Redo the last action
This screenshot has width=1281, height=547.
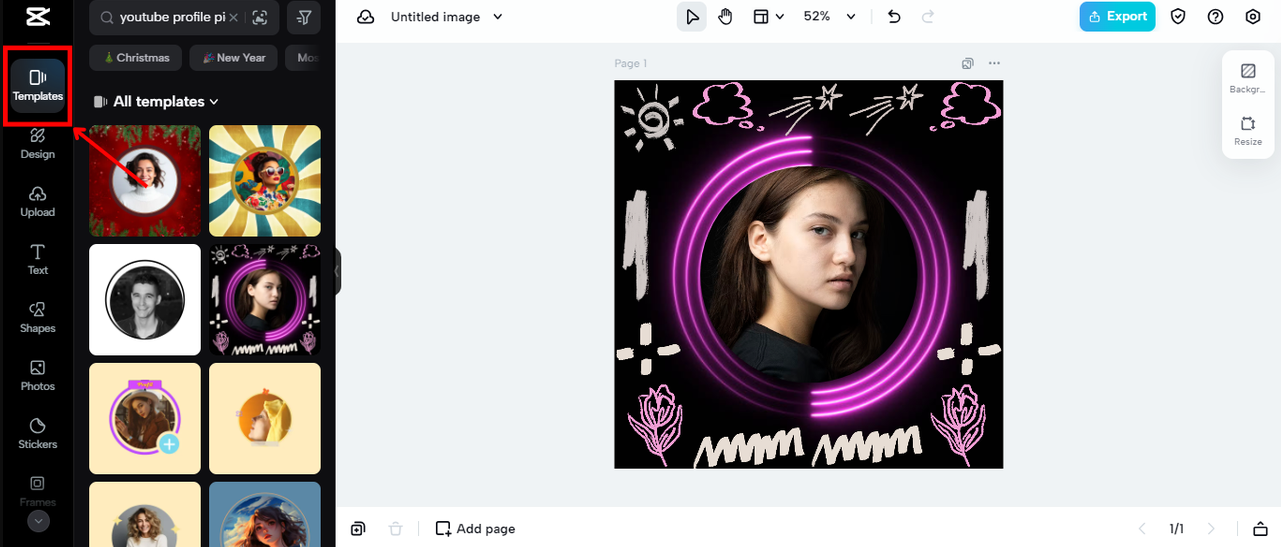pos(928,17)
